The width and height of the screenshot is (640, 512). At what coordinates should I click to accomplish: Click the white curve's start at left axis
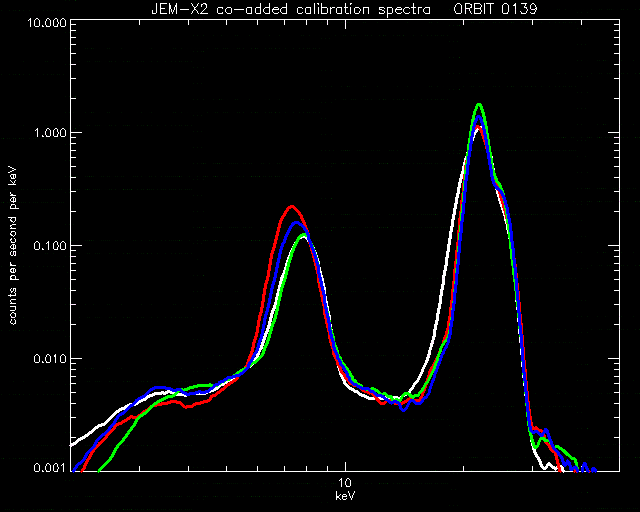(x=73, y=444)
